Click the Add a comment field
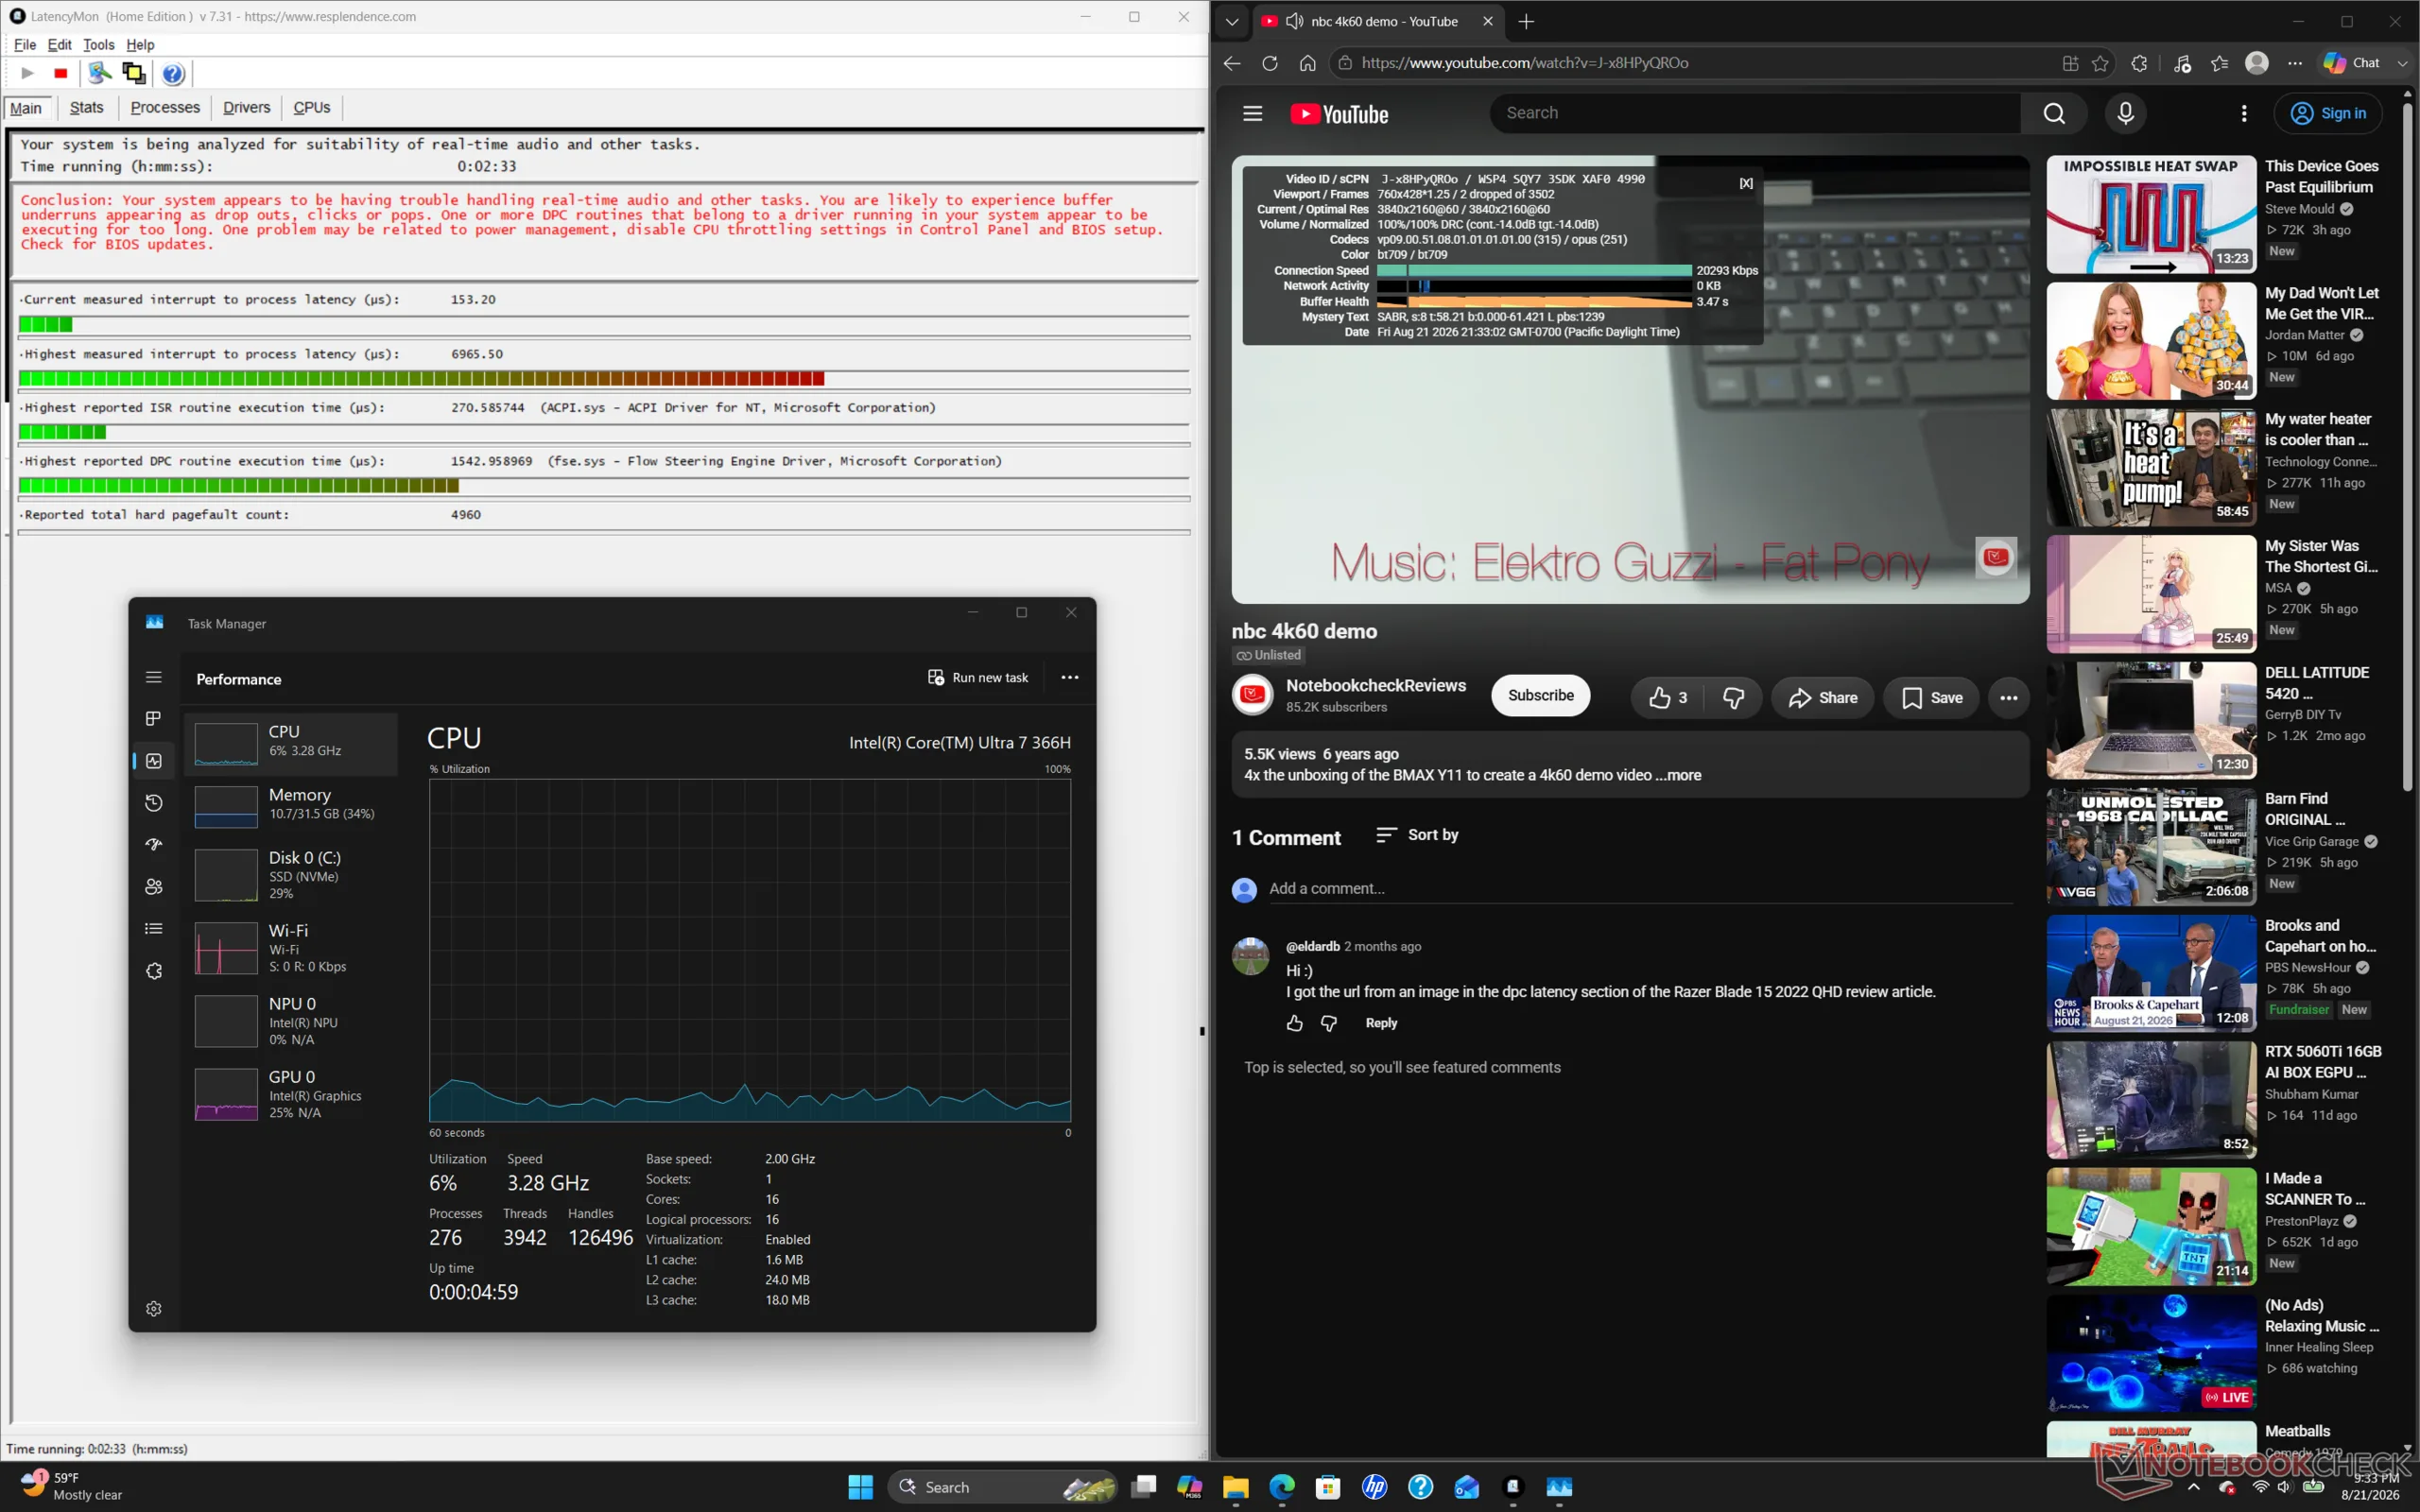Viewport: 2420px width, 1512px height. [1640, 889]
